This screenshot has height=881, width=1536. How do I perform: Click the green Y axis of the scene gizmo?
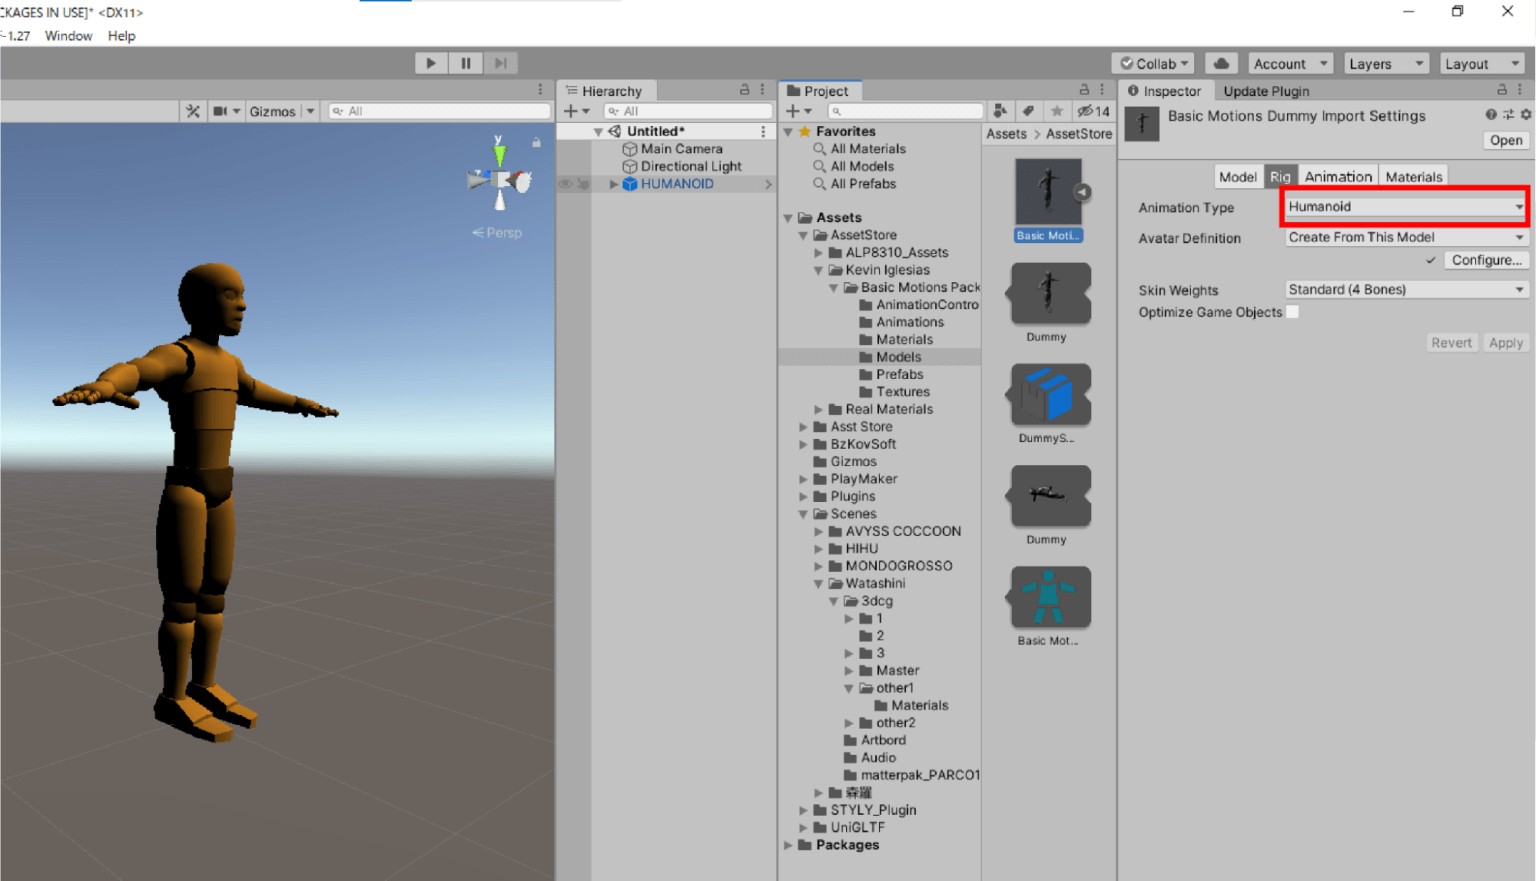[498, 152]
